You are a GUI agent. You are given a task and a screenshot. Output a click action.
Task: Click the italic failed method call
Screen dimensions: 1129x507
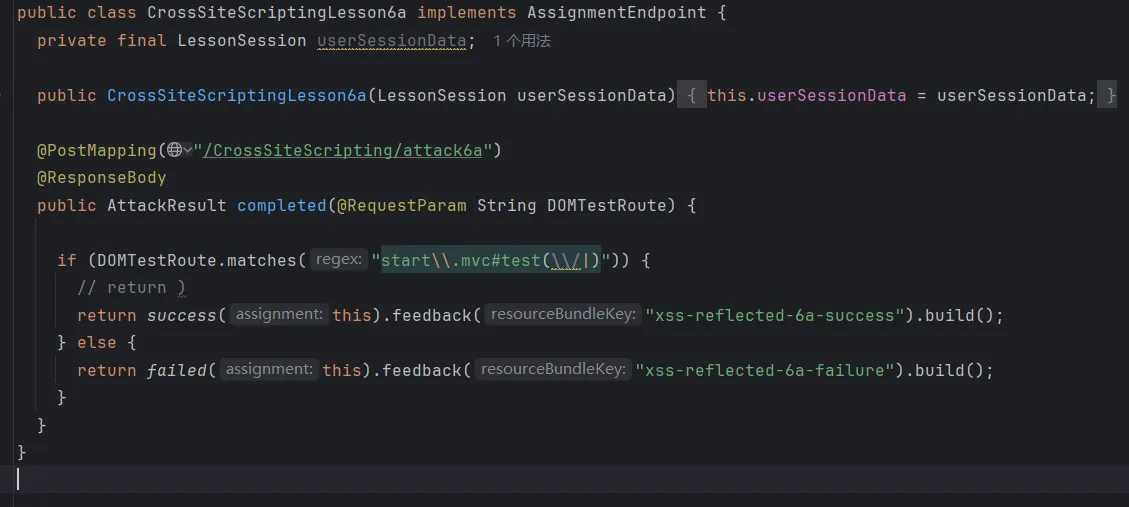[x=176, y=370]
